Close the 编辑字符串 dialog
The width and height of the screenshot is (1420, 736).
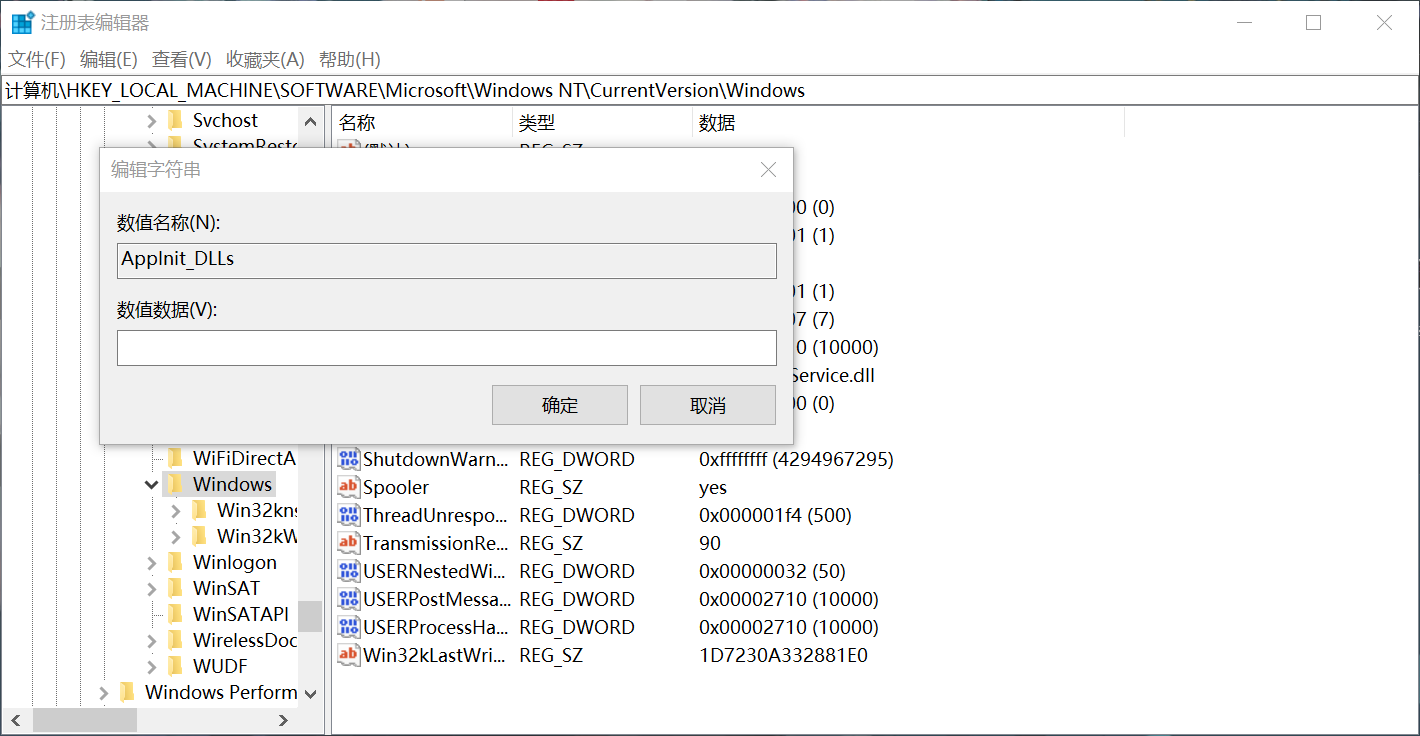pyautogui.click(x=768, y=170)
